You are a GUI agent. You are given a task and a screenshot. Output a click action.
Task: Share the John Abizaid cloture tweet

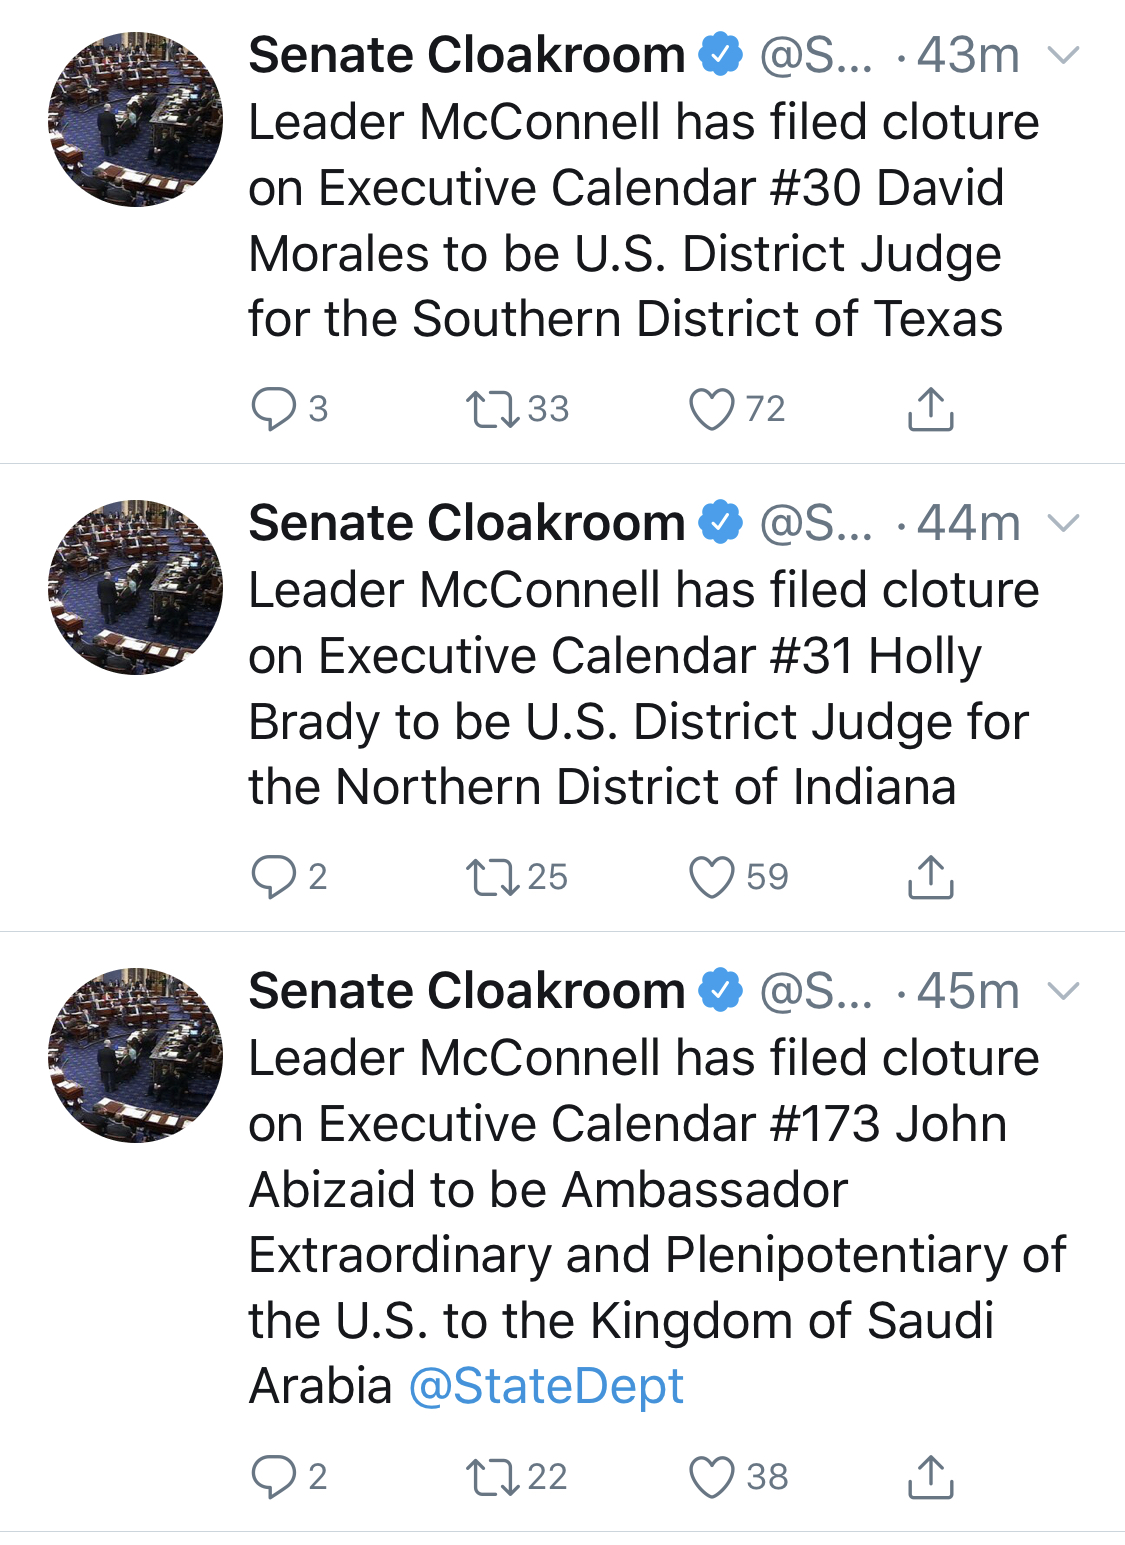(930, 1477)
